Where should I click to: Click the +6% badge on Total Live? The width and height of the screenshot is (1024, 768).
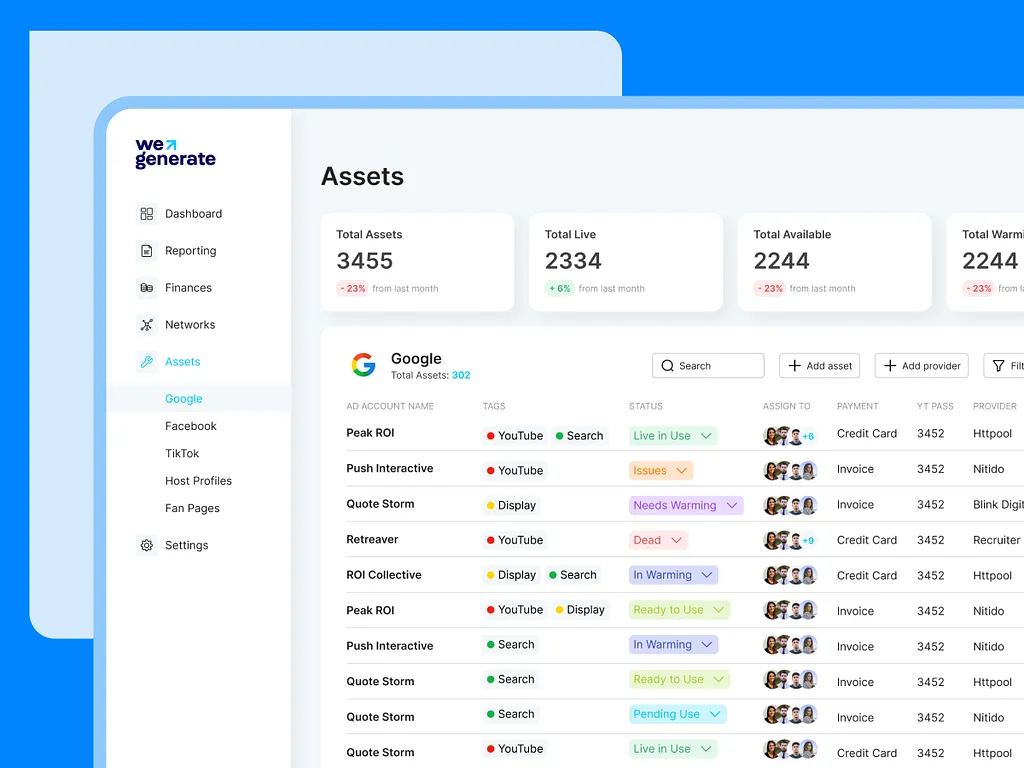click(560, 288)
